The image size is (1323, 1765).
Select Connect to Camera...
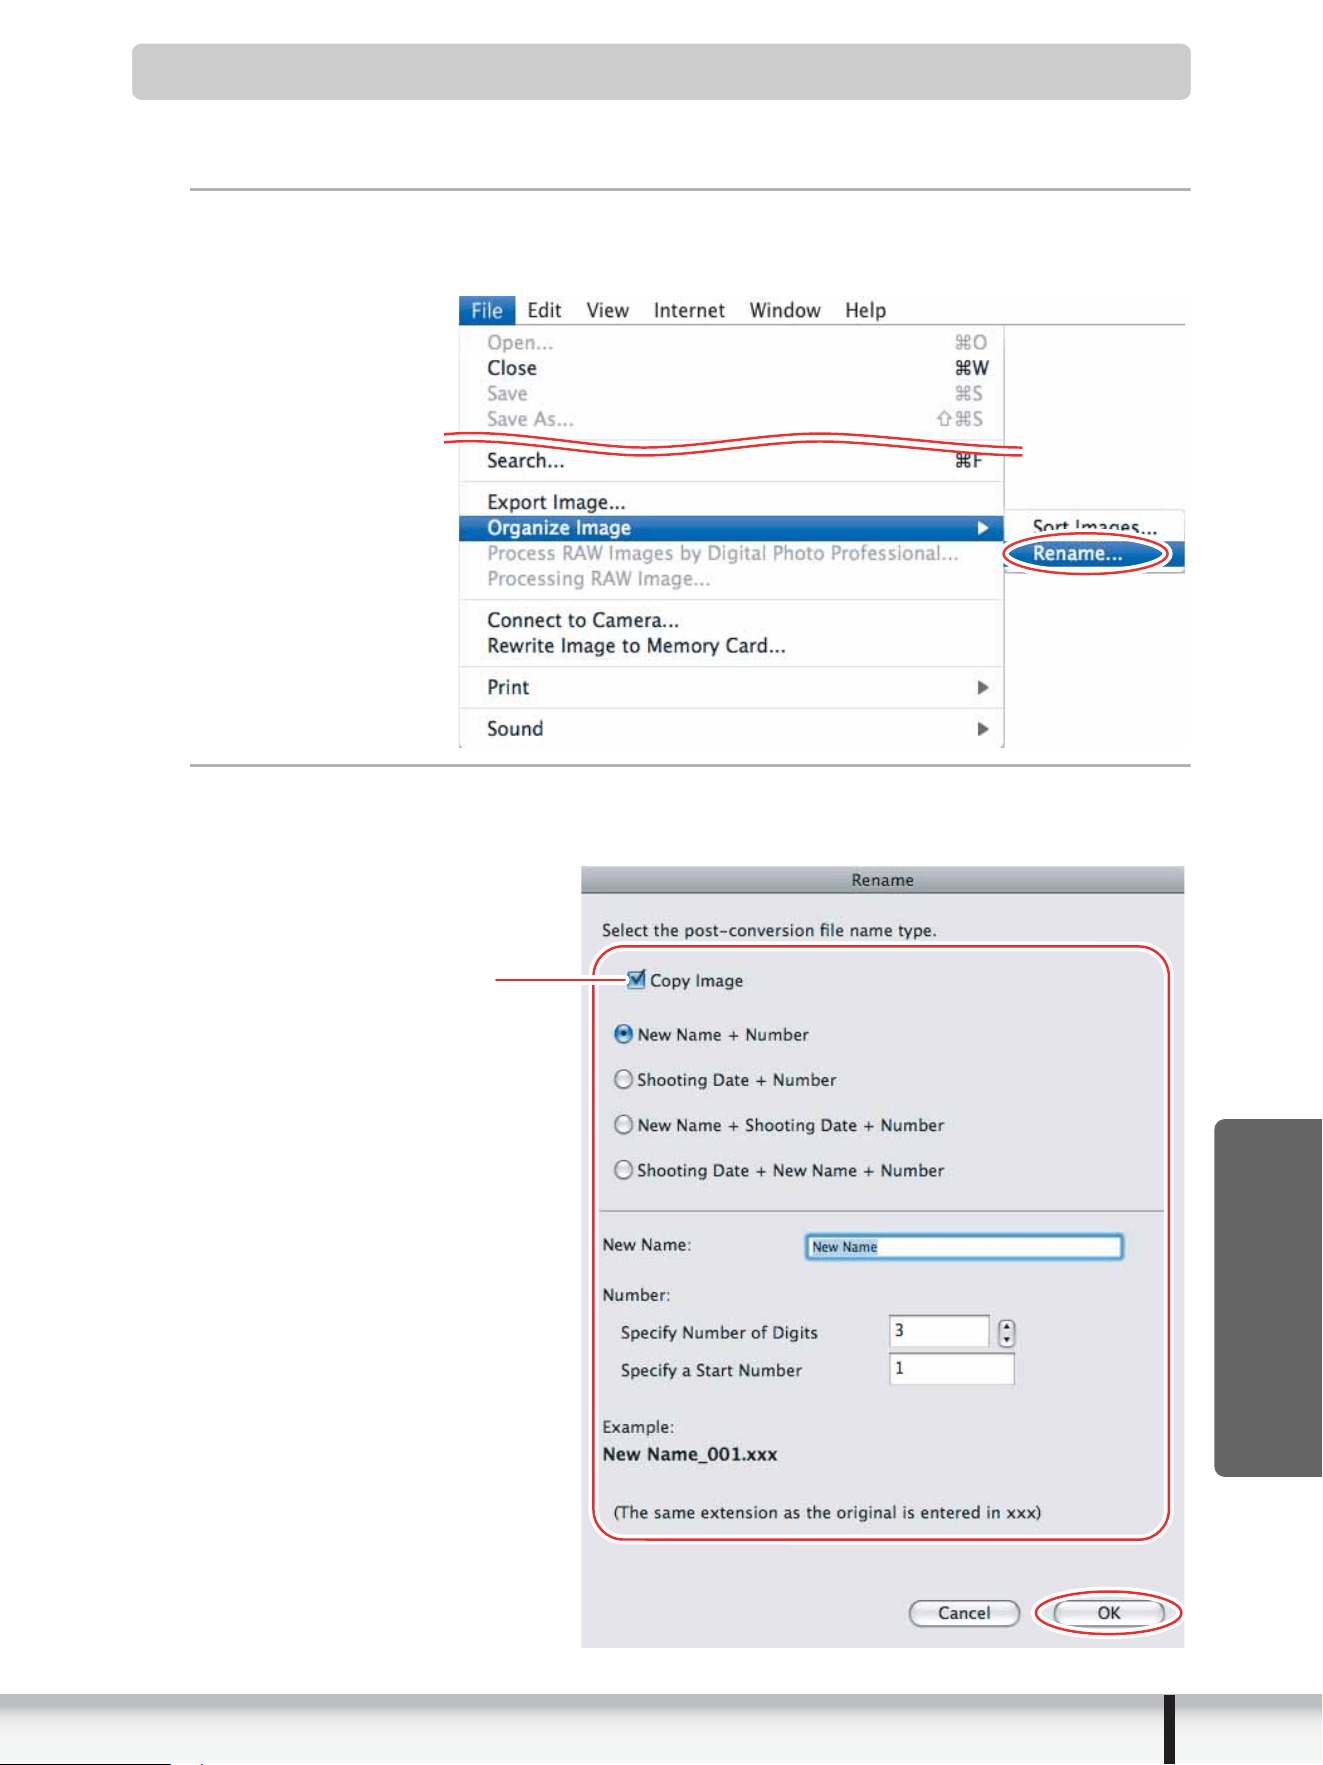(x=731, y=620)
